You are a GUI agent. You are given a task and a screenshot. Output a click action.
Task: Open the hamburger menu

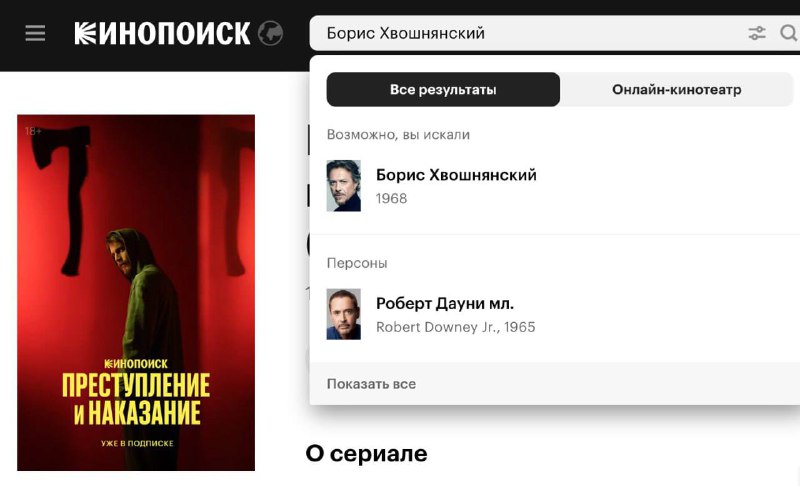(35, 34)
